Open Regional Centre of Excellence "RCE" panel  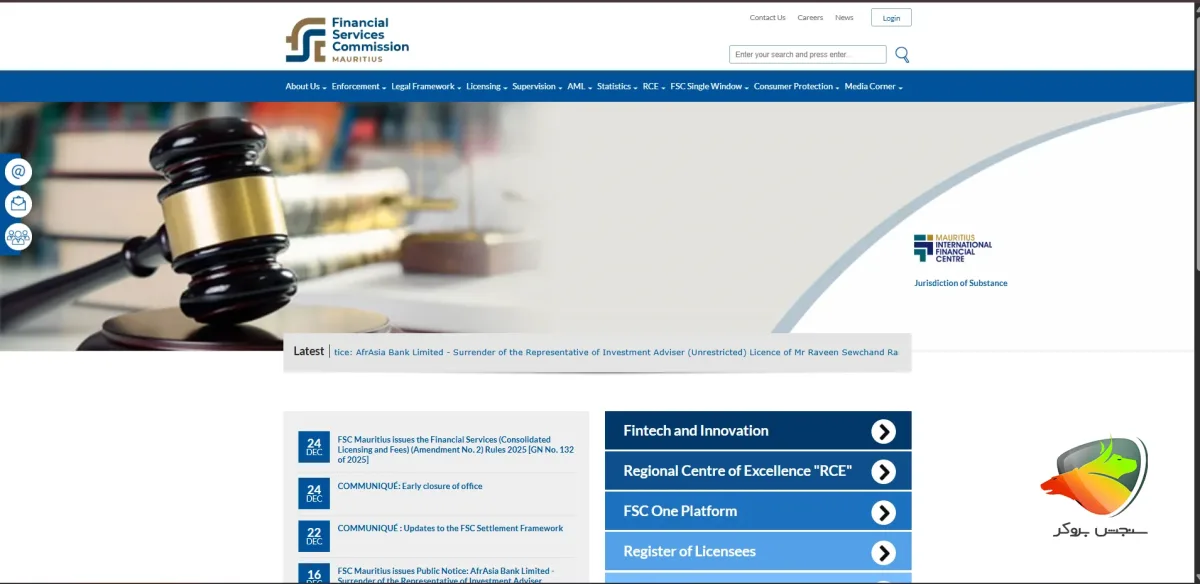(758, 471)
